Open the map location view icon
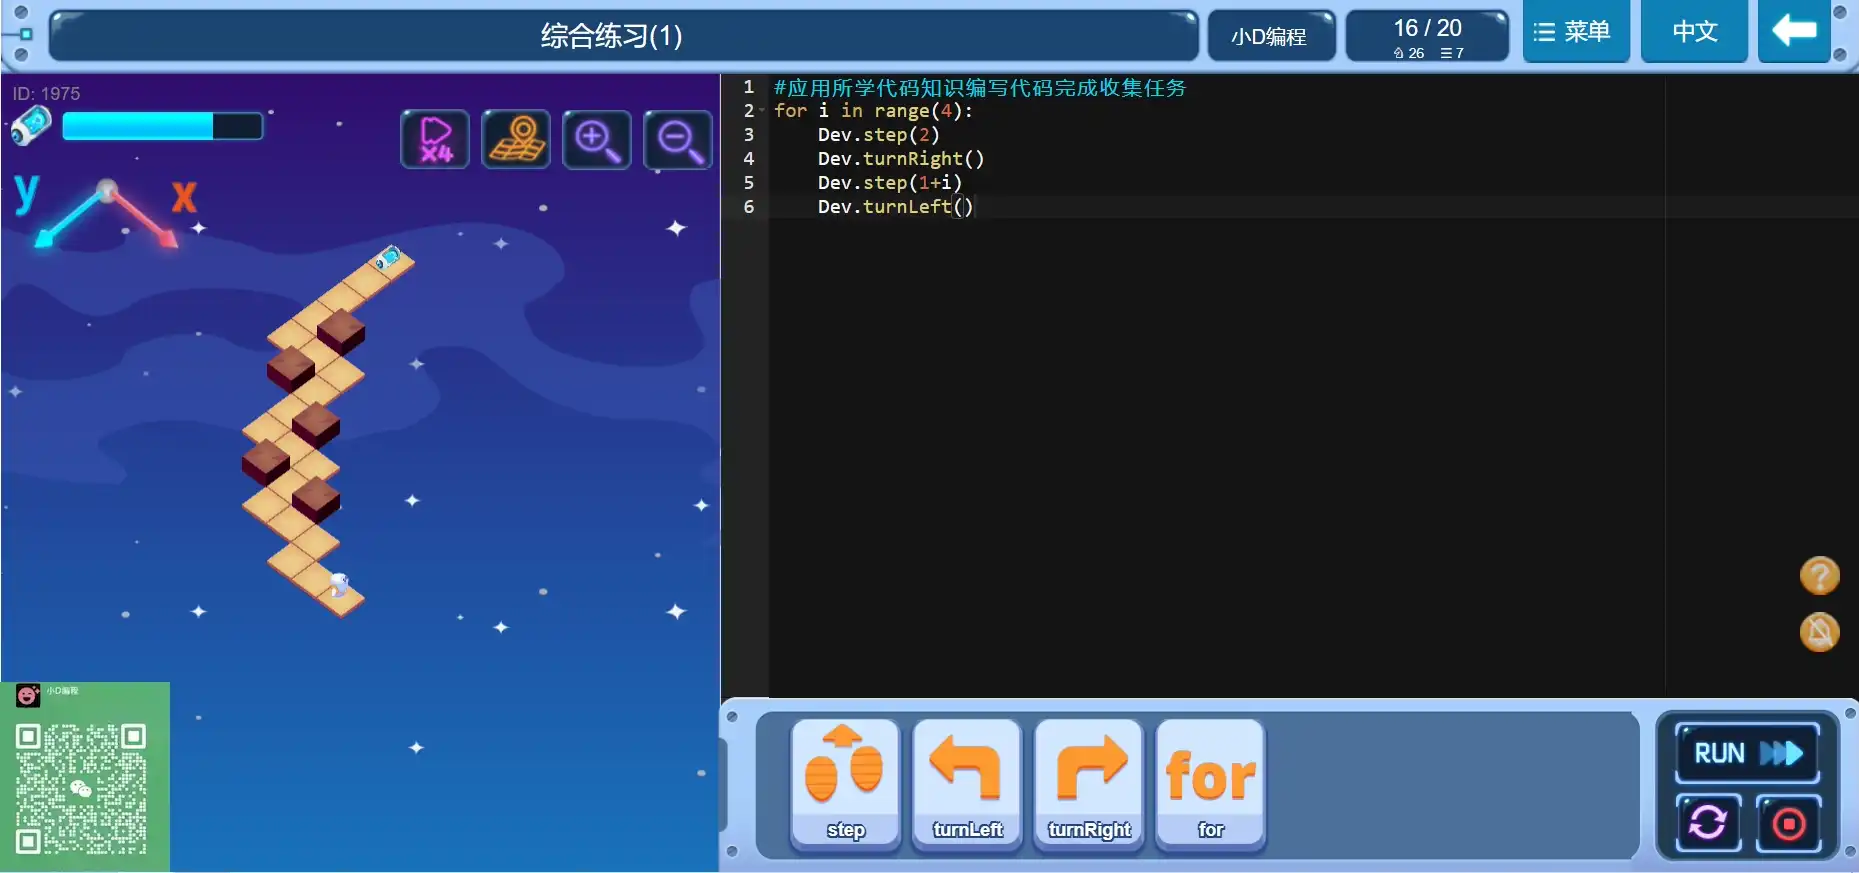The image size is (1859, 873). tap(516, 139)
